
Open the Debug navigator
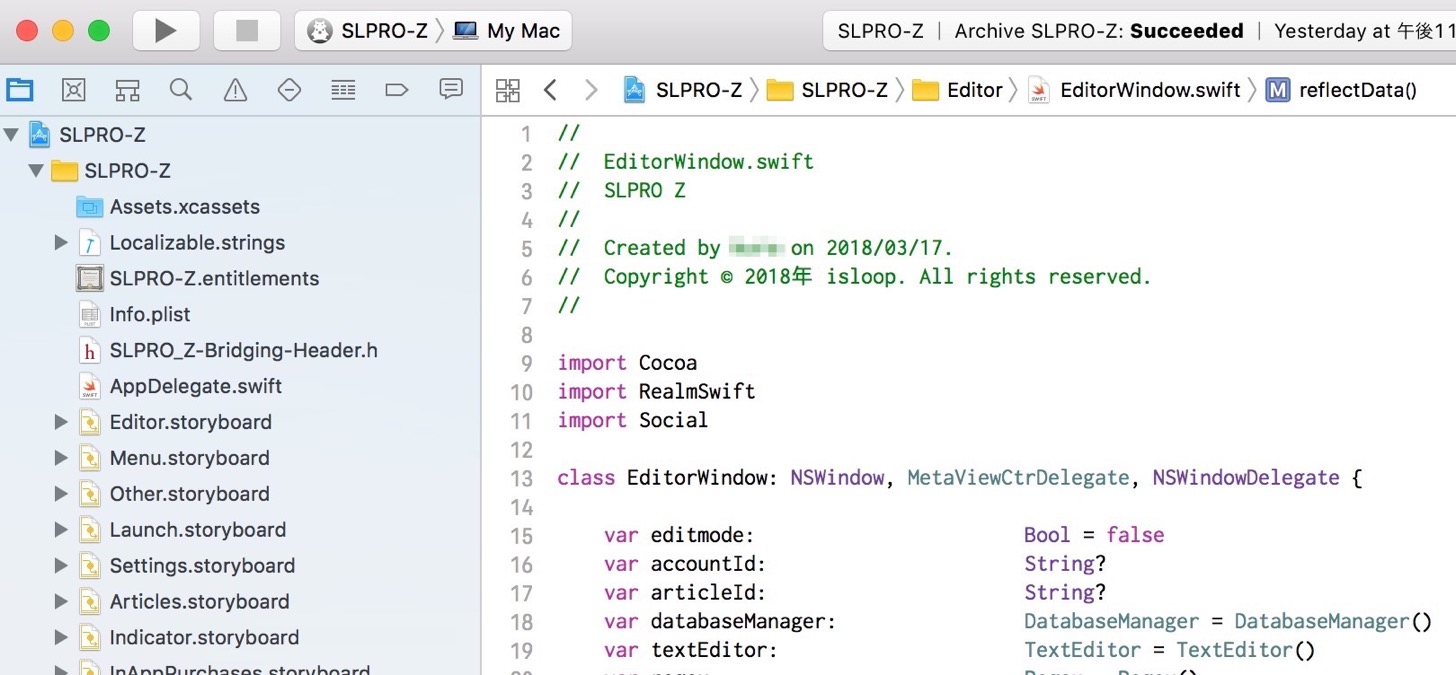coord(343,90)
